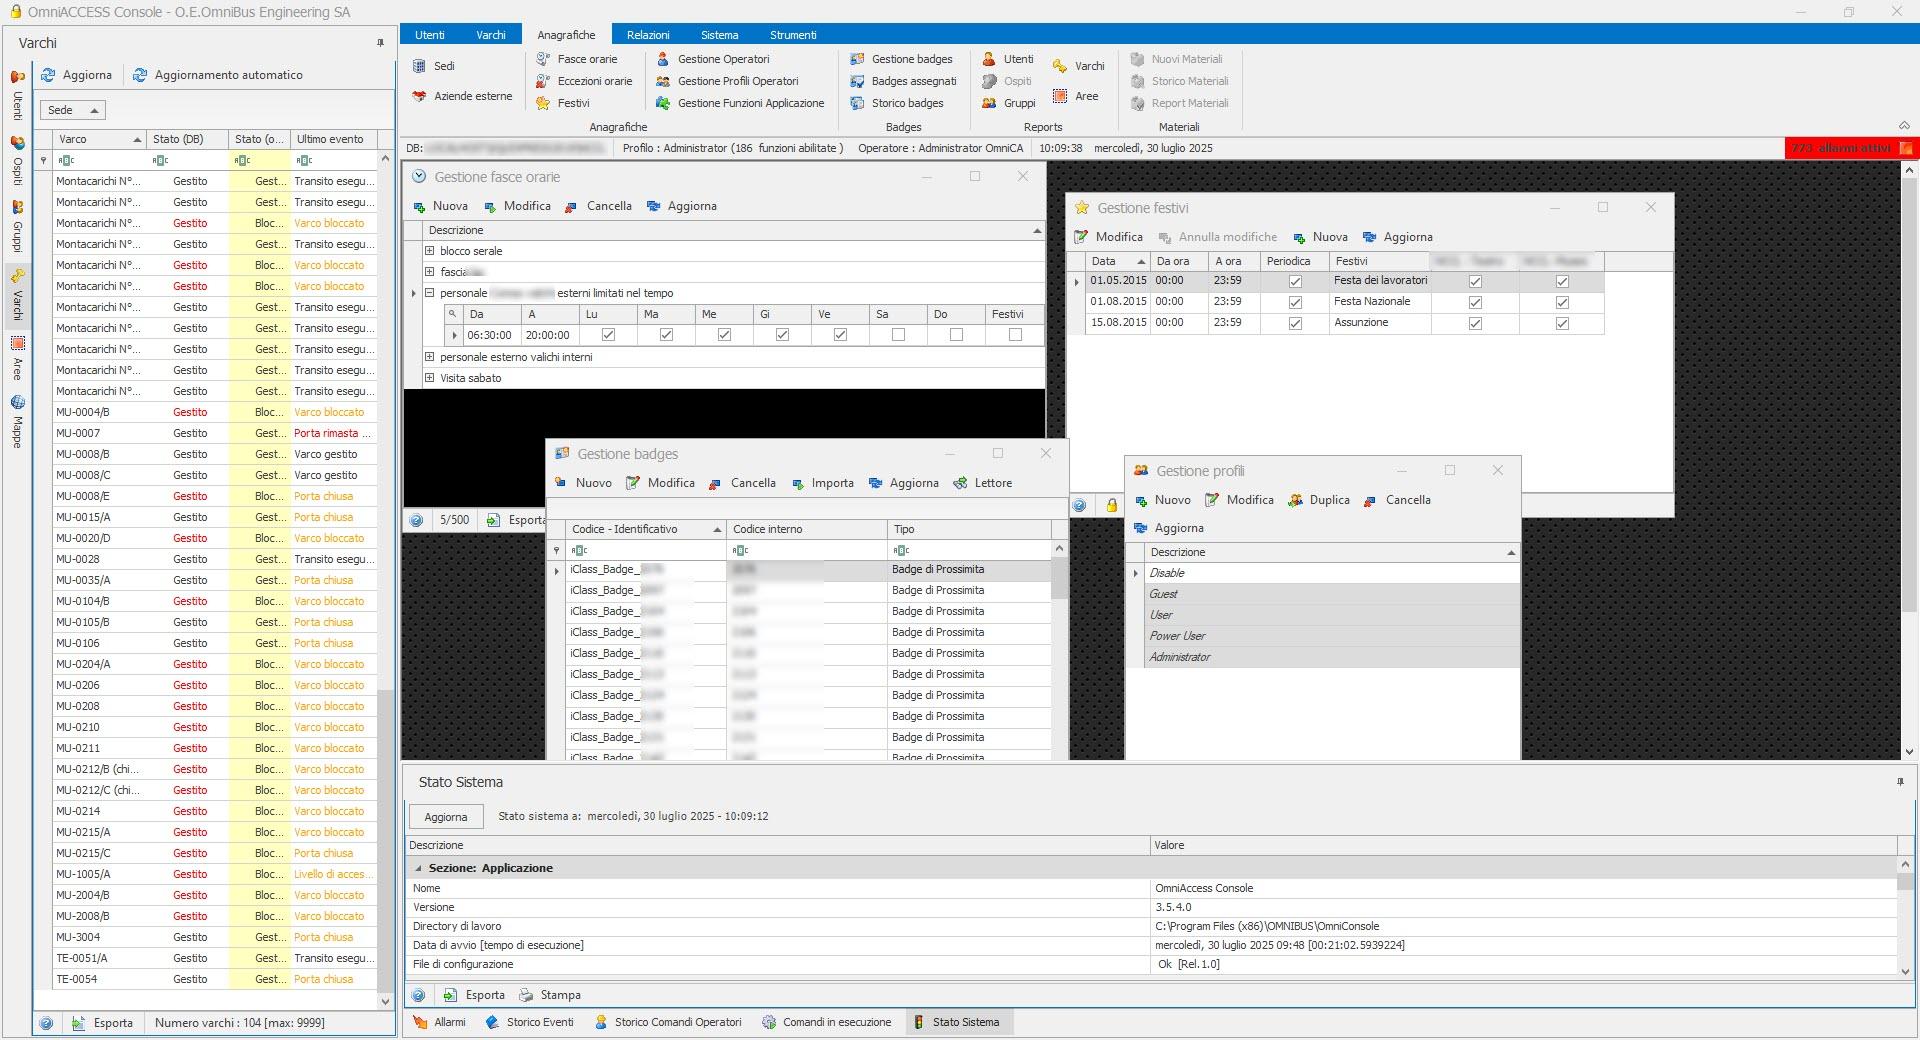1920x1040 pixels.
Task: Open Allarmi bottom tab
Action: tap(439, 1022)
